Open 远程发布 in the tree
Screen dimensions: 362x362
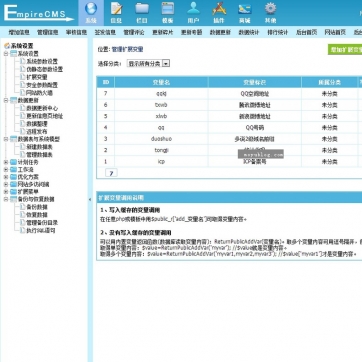coord(37,131)
